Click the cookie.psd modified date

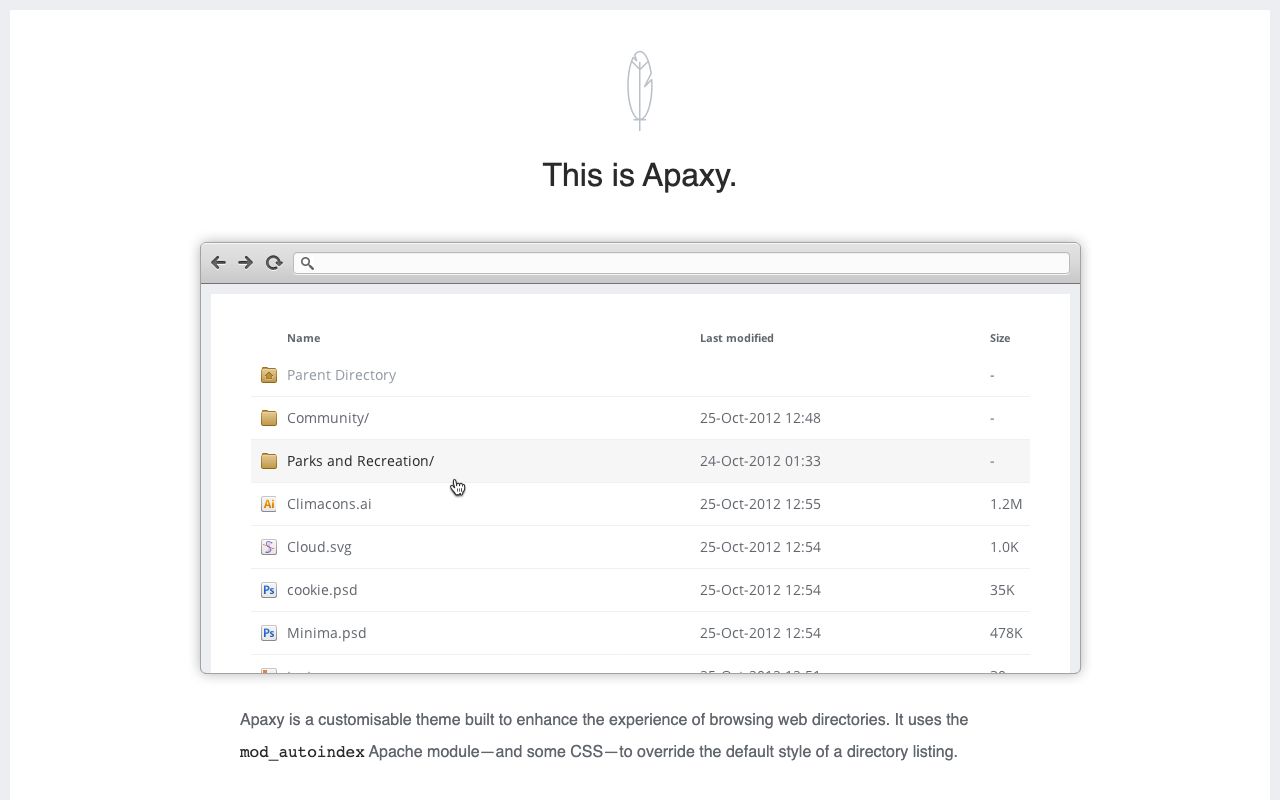click(760, 590)
